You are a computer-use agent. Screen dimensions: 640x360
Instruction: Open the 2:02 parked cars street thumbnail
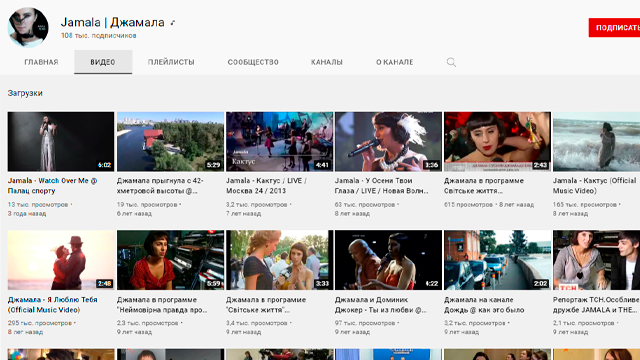[x=497, y=260]
